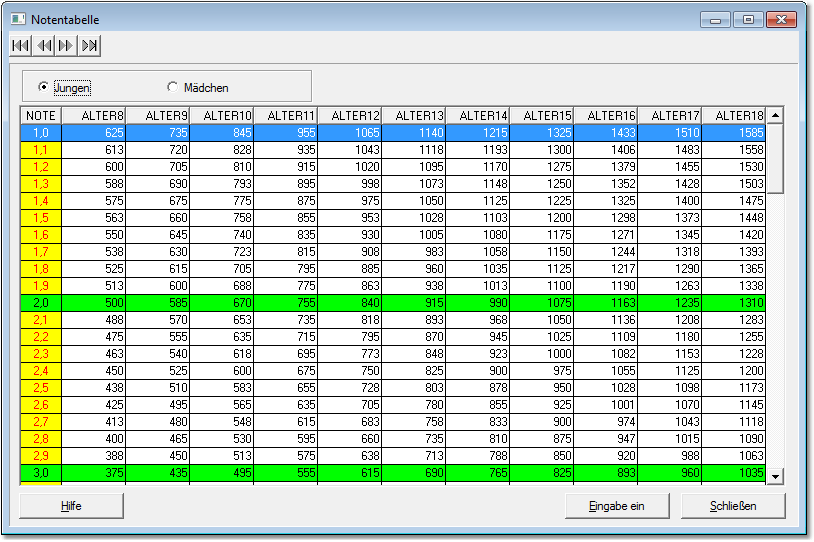This screenshot has width=814, height=542.
Task: Go to previous record arrow icon
Action: (44, 45)
